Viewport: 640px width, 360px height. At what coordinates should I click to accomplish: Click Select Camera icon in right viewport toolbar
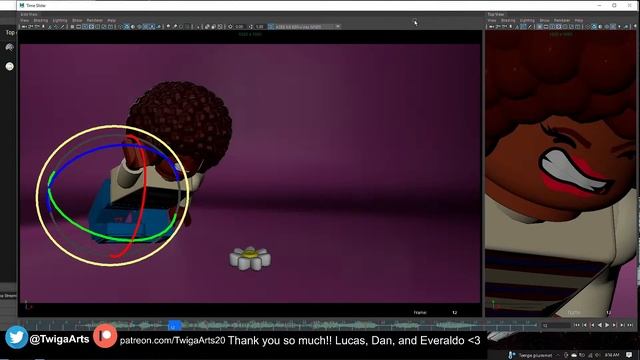coord(491,27)
